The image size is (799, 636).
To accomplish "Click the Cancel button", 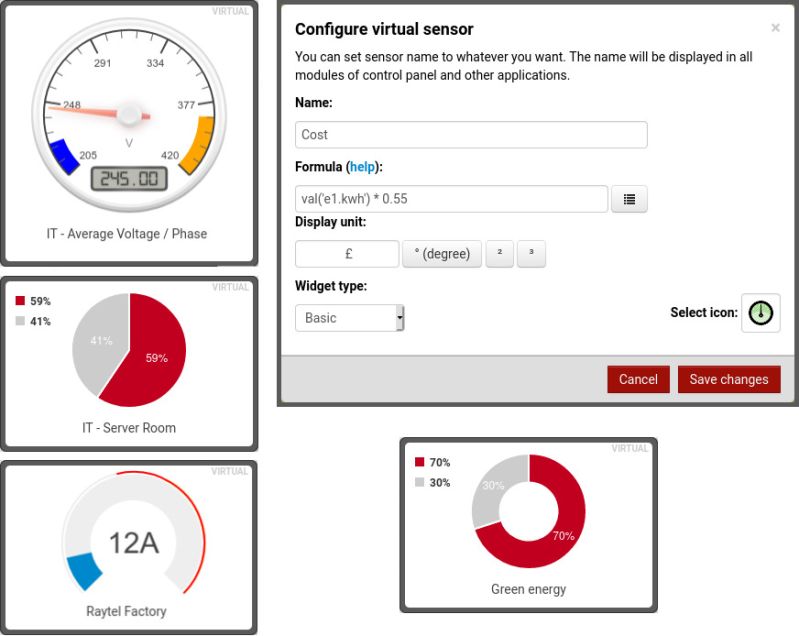I will coord(638,379).
